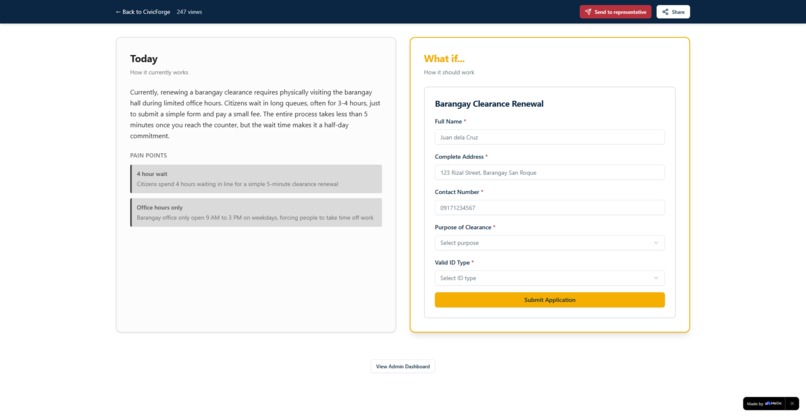Click the paper plane icon on Send to representative
Image resolution: width=806 pixels, height=417 pixels.
(x=588, y=12)
